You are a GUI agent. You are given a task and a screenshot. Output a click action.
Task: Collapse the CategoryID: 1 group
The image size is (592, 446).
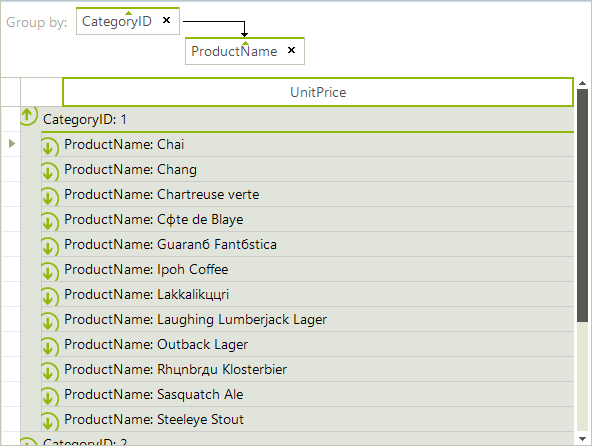[x=29, y=116]
